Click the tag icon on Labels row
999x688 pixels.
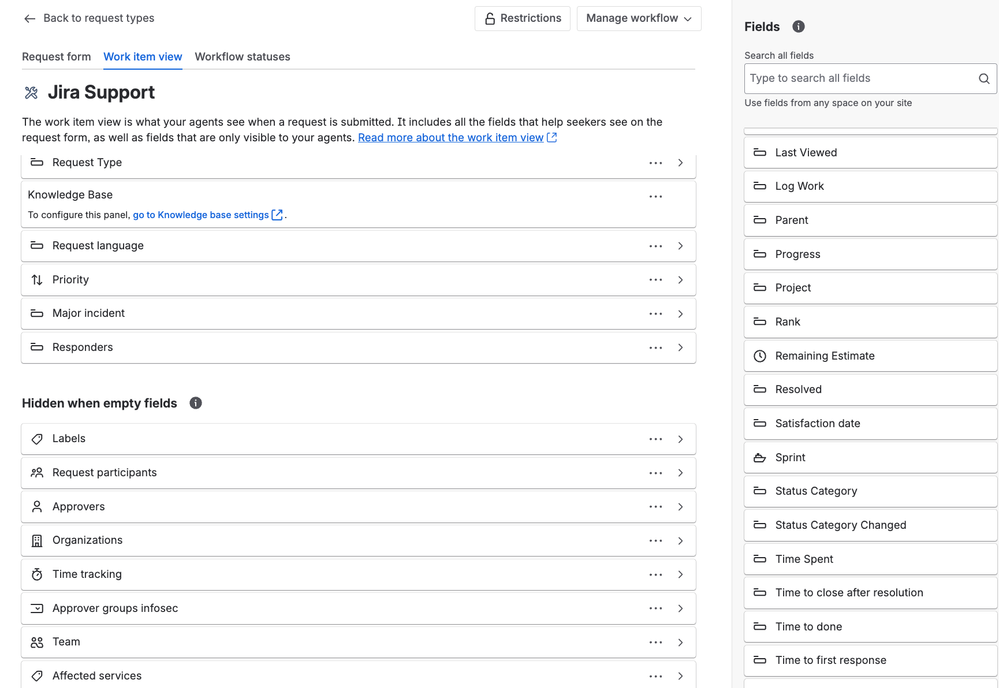[37, 439]
